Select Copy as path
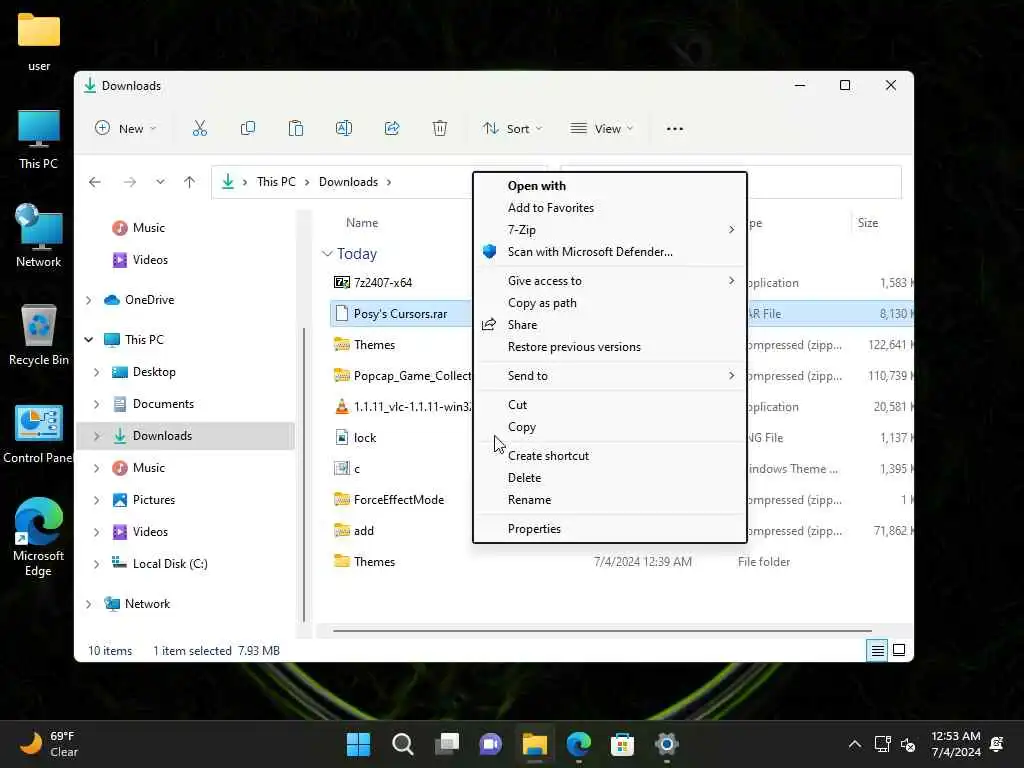Screen dimensions: 1024x768 (x=610, y=303)
